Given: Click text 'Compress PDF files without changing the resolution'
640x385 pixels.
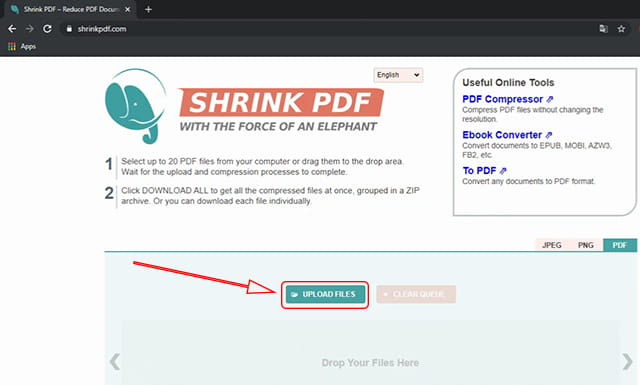Looking at the screenshot, I should [532, 114].
